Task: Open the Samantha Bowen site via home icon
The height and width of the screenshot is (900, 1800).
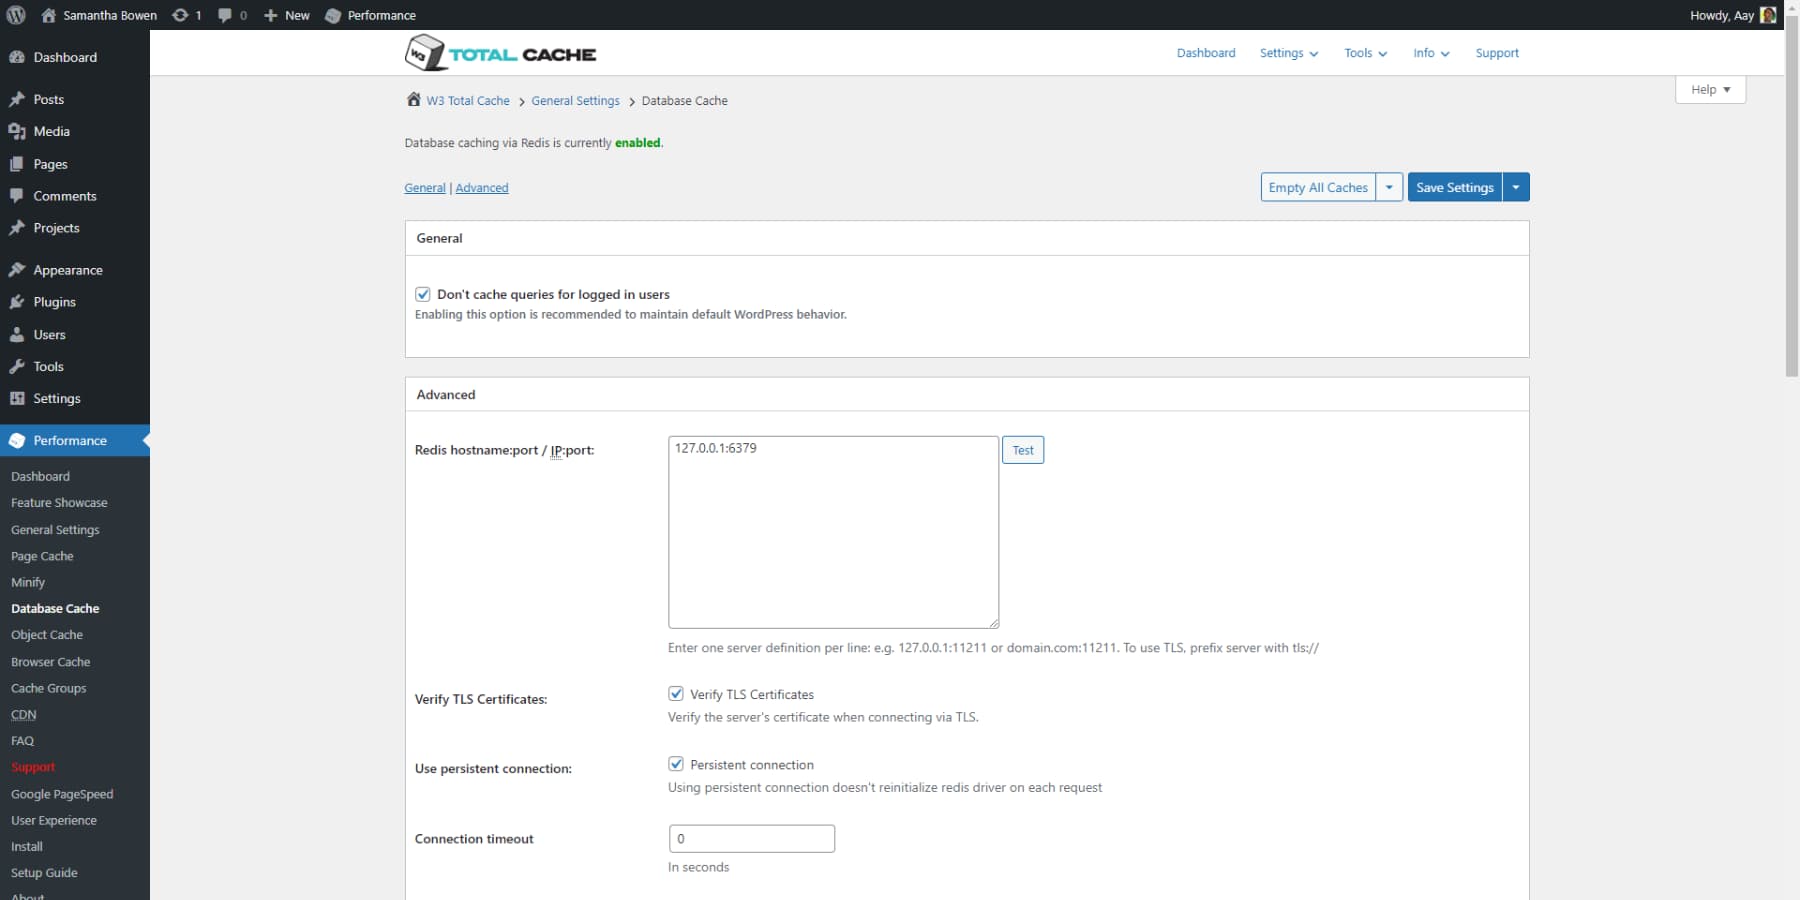Action: tap(49, 15)
